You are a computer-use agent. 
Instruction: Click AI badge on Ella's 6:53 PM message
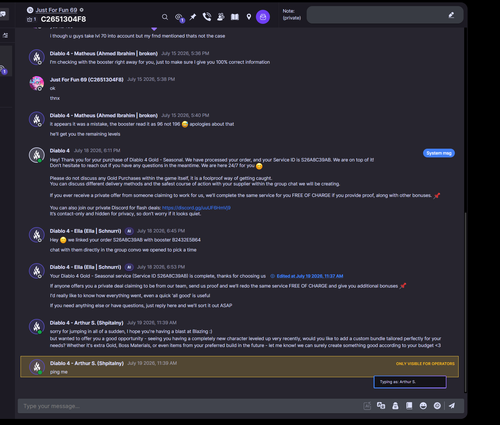(x=129, y=267)
